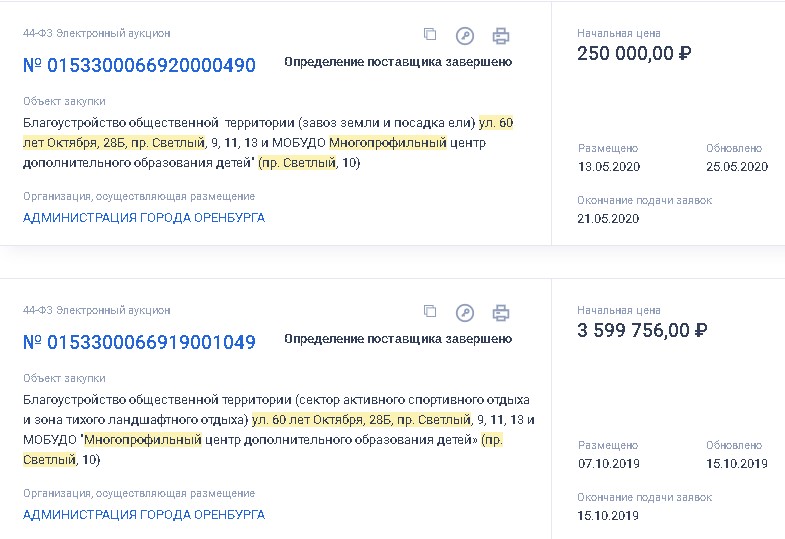Open procurement № 0153300066920000490

(139, 66)
